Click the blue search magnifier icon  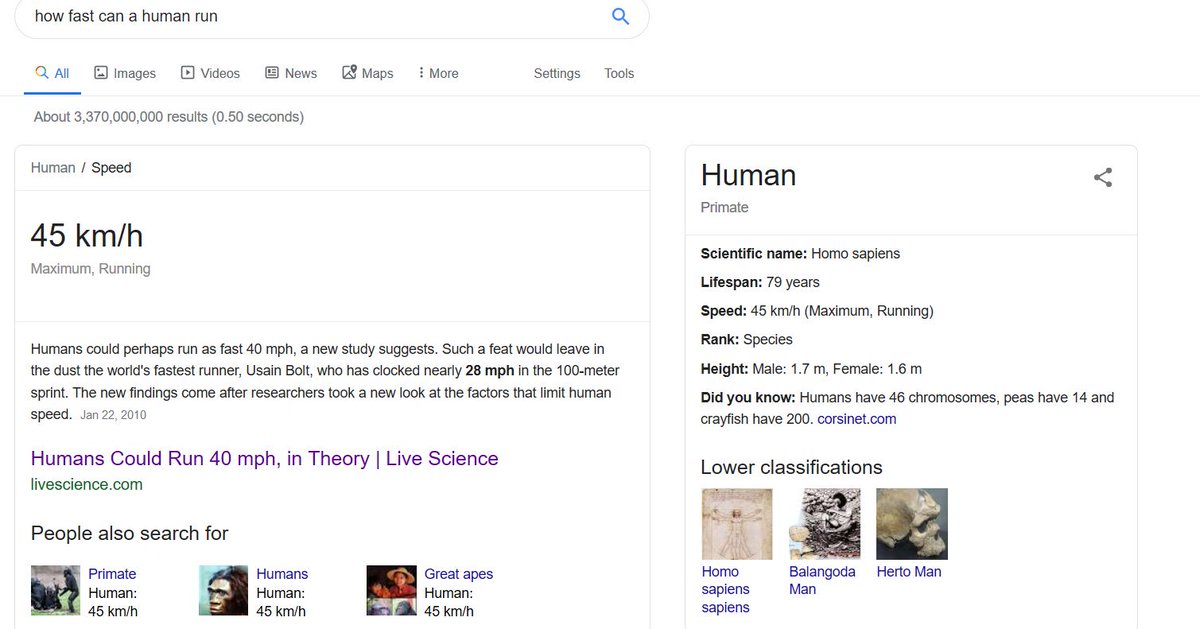(620, 16)
